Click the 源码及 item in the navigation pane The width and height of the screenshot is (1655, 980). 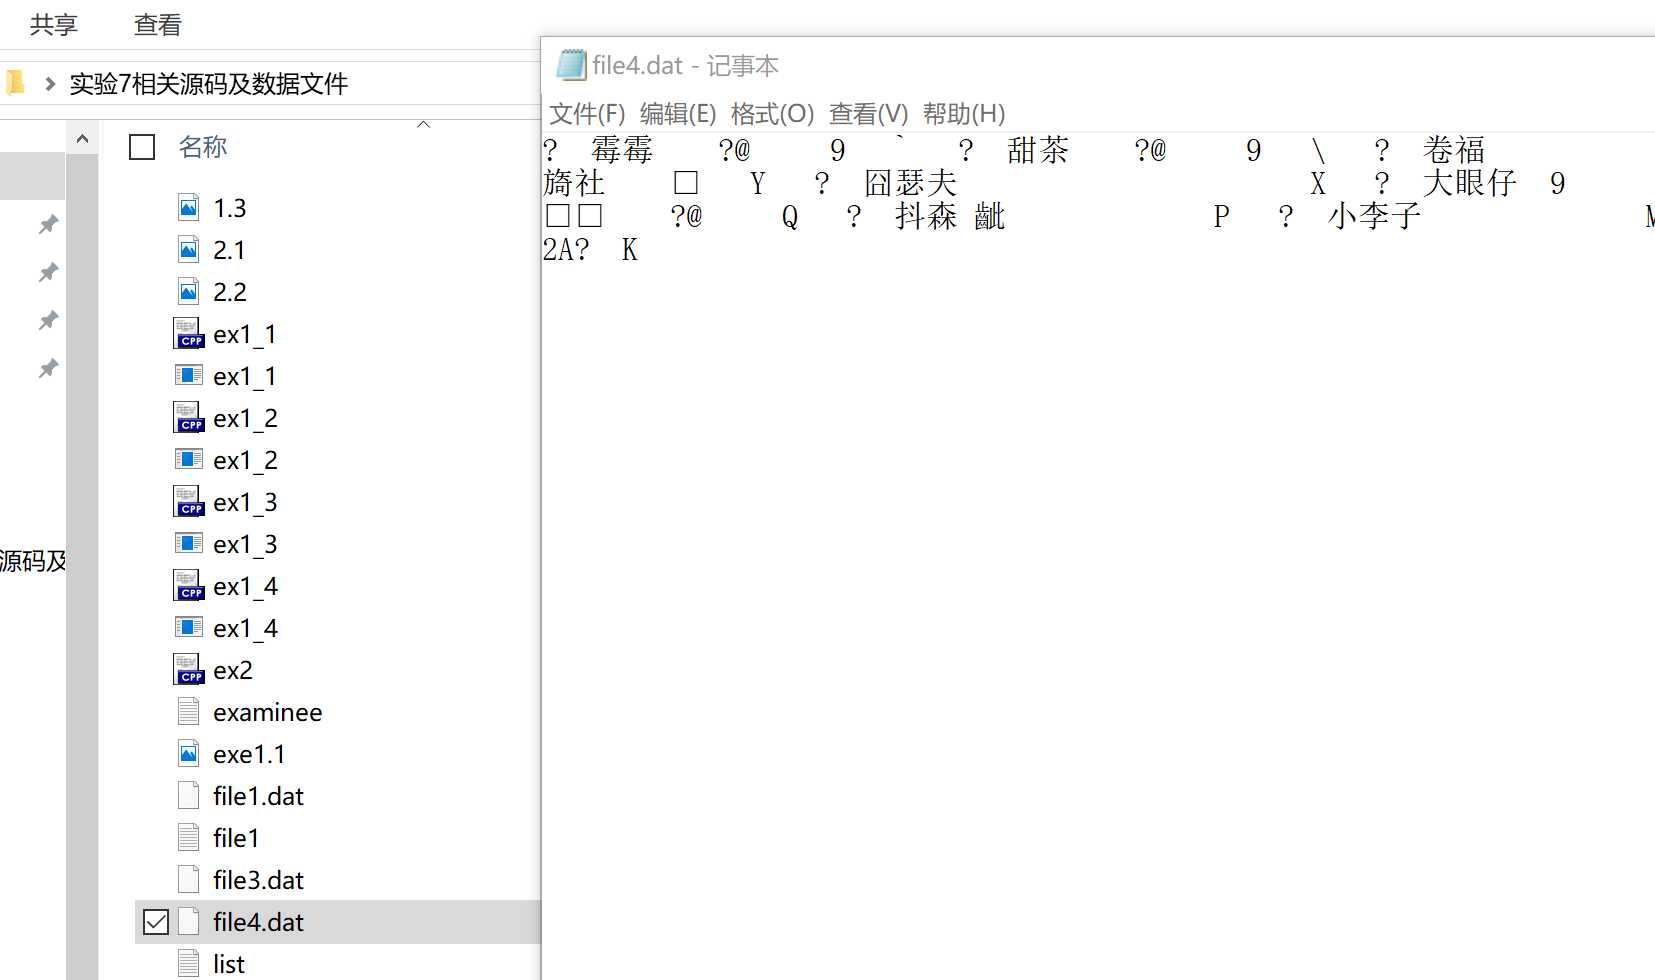point(33,561)
